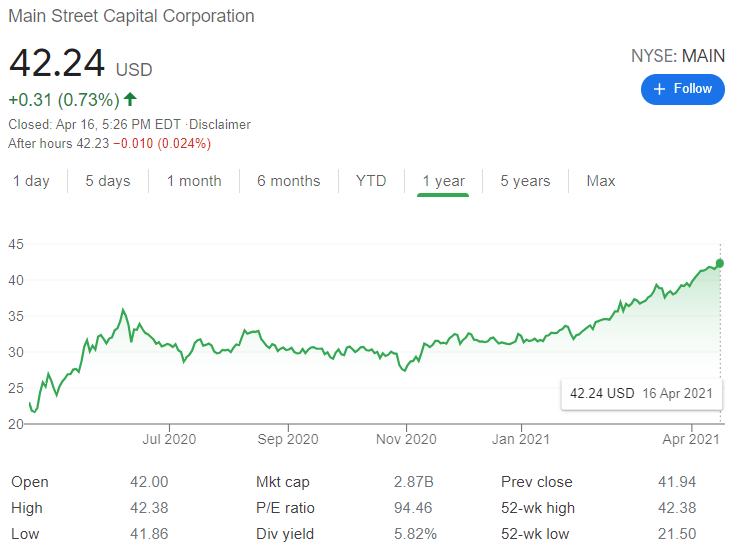The width and height of the screenshot is (741, 558).
Task: Click the +0.31 (0.73%) change text
Action: click(x=64, y=100)
